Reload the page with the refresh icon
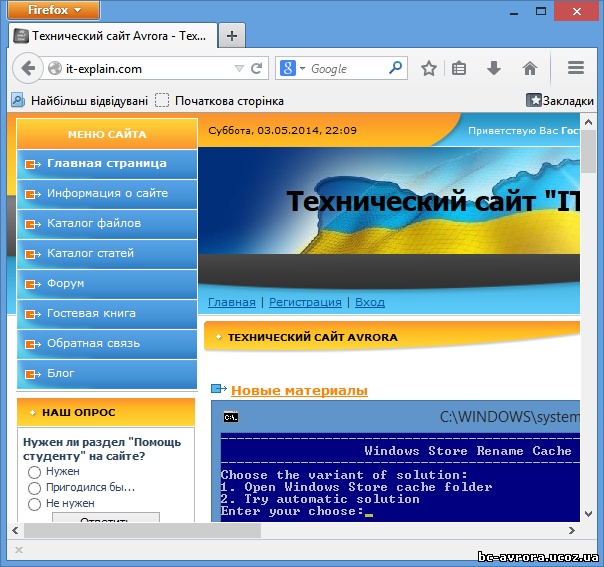Image resolution: width=604 pixels, height=567 pixels. (x=257, y=69)
